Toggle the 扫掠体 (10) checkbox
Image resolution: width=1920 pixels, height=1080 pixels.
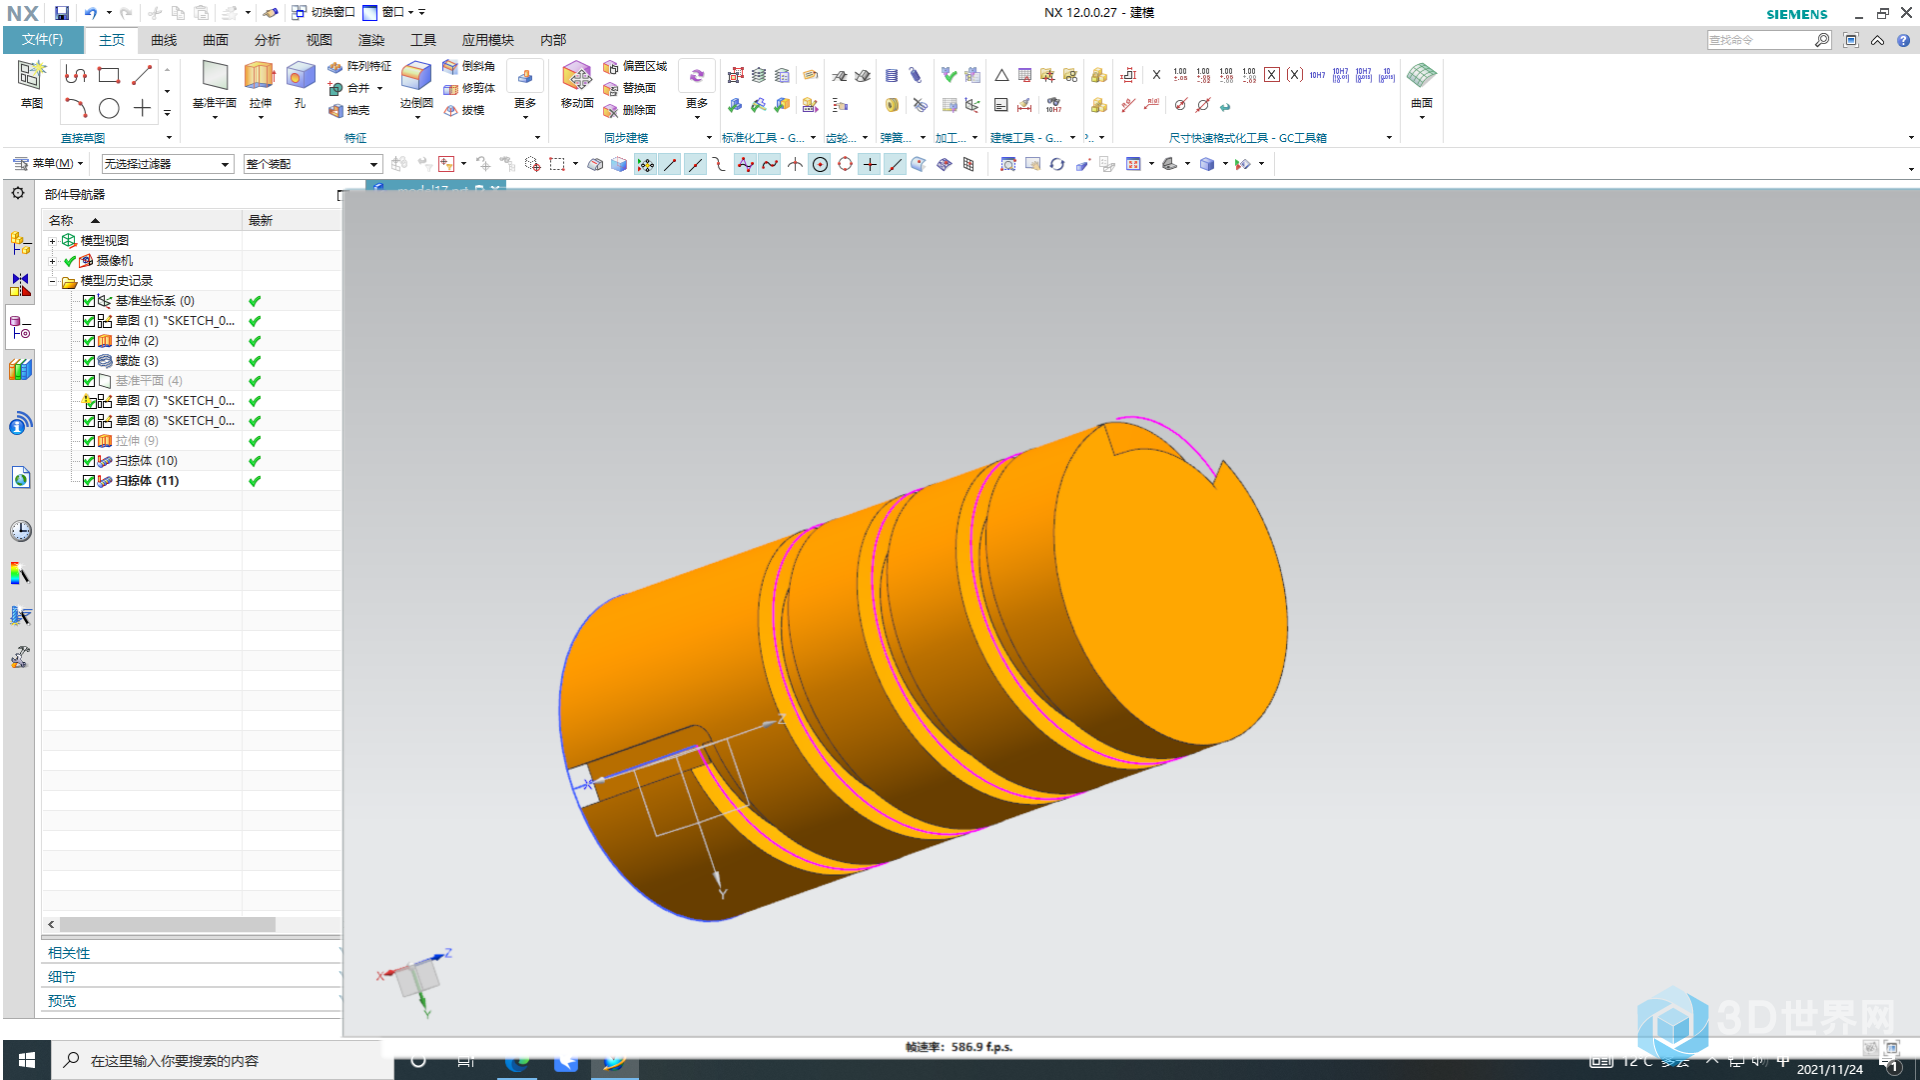(89, 461)
